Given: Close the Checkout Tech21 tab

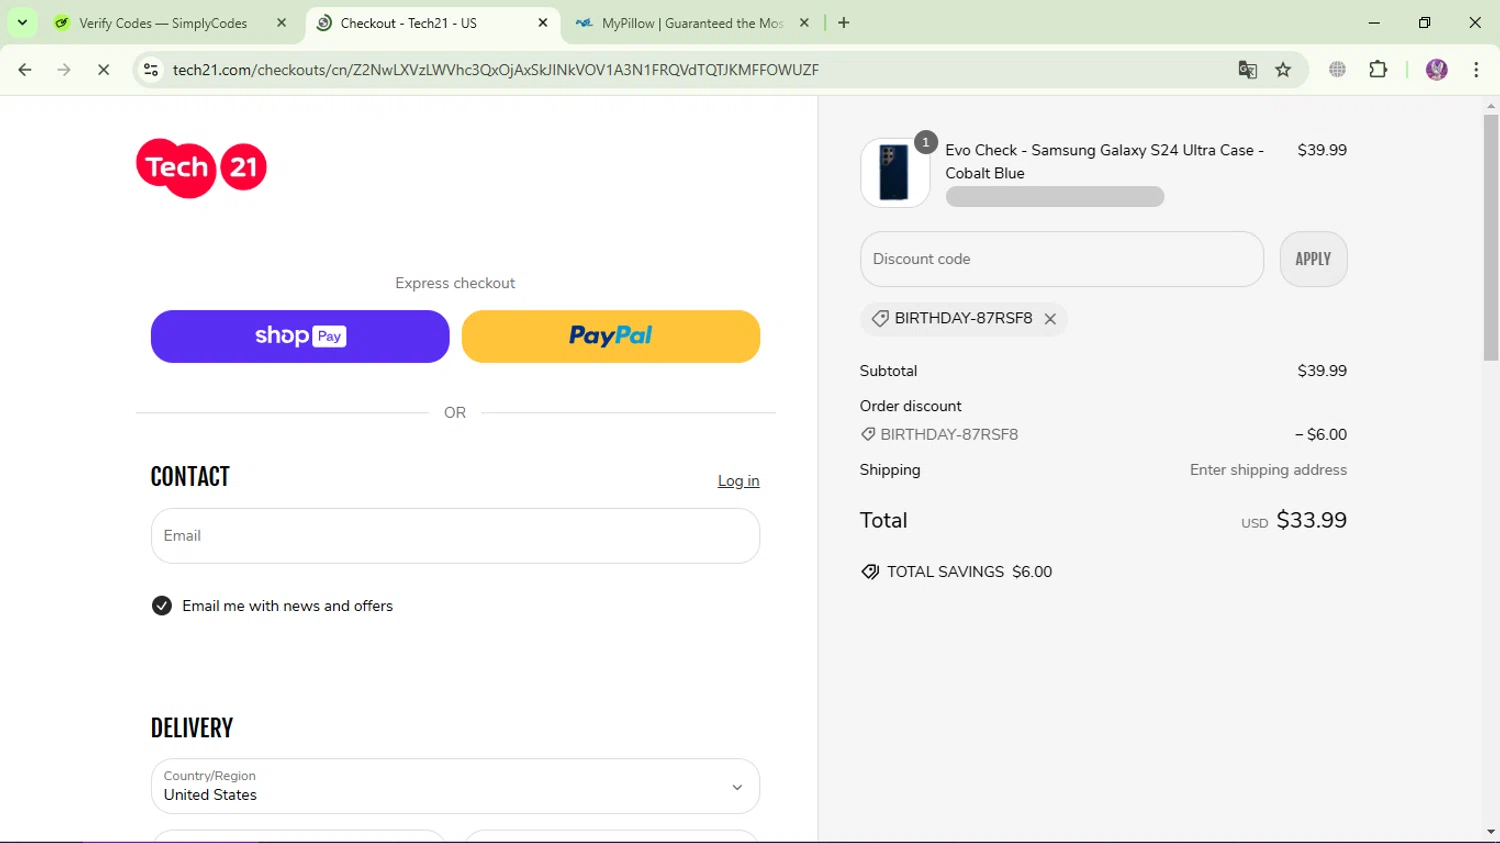Looking at the screenshot, I should (543, 23).
